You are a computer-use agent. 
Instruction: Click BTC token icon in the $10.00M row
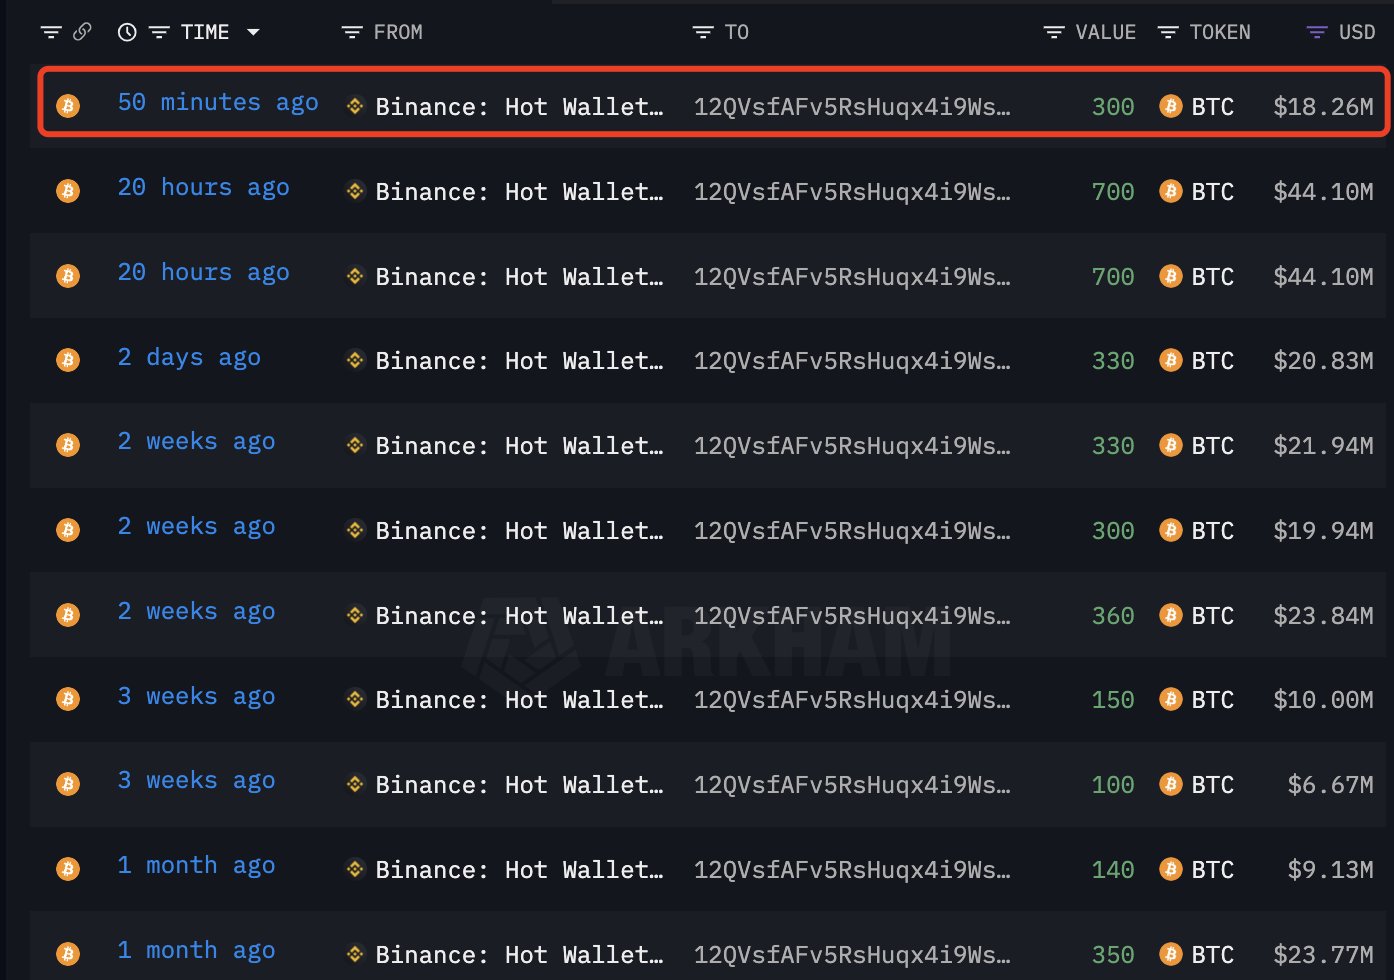(x=1171, y=699)
